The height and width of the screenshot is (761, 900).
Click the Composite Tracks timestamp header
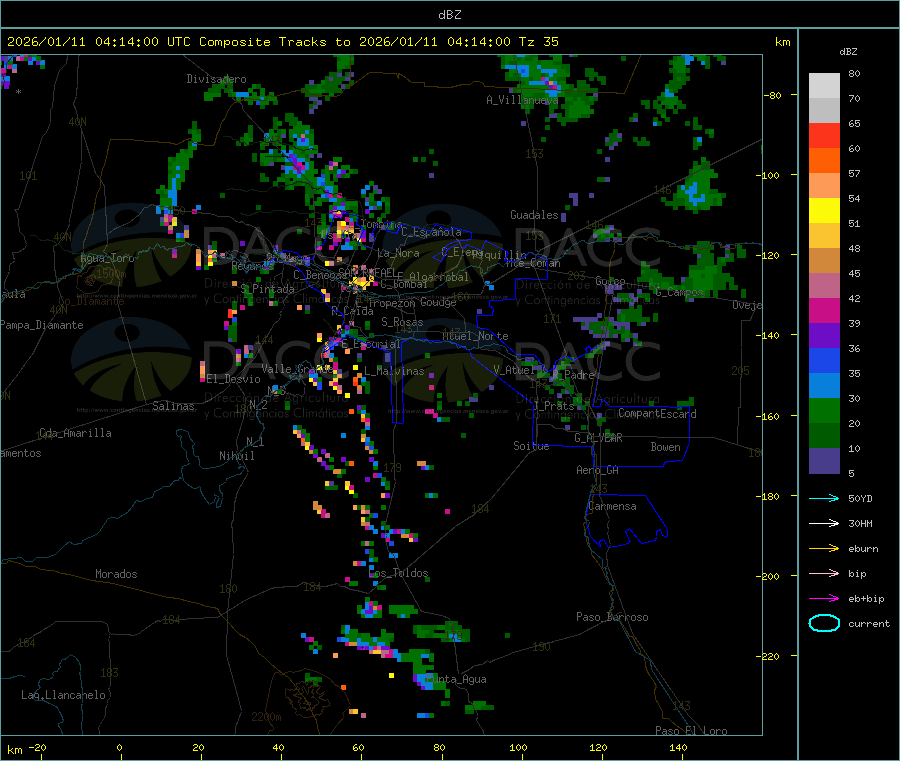pyautogui.click(x=283, y=42)
